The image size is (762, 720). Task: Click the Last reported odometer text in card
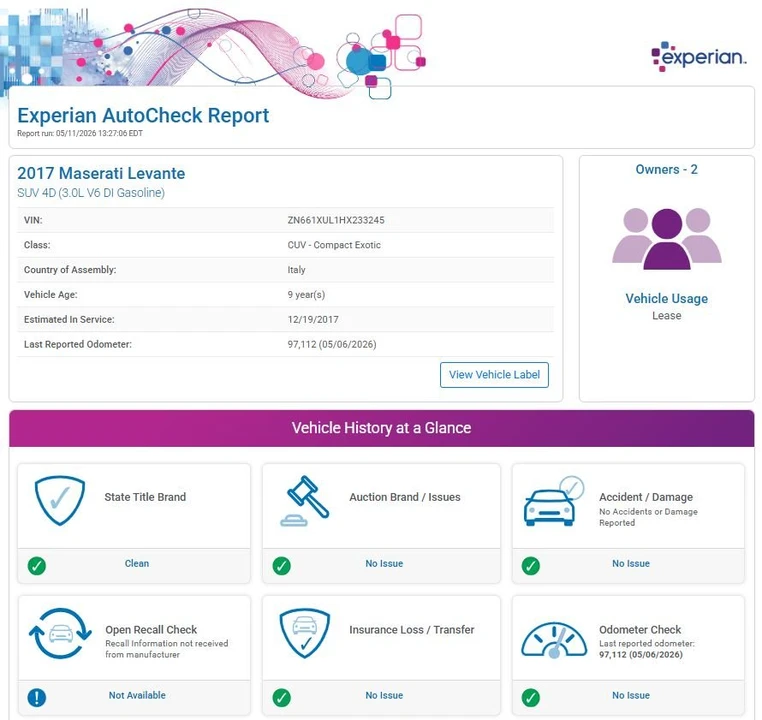point(647,649)
